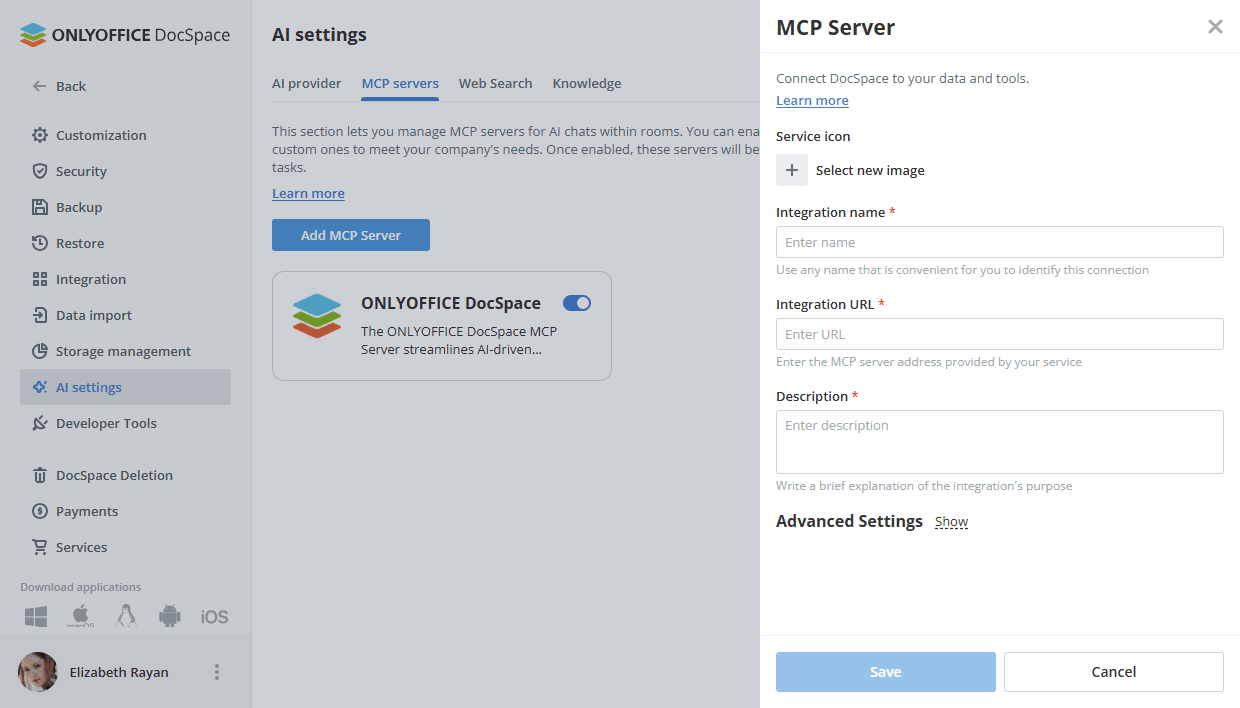1240x708 pixels.
Task: Open the Learn more link in the panel
Action: point(811,100)
